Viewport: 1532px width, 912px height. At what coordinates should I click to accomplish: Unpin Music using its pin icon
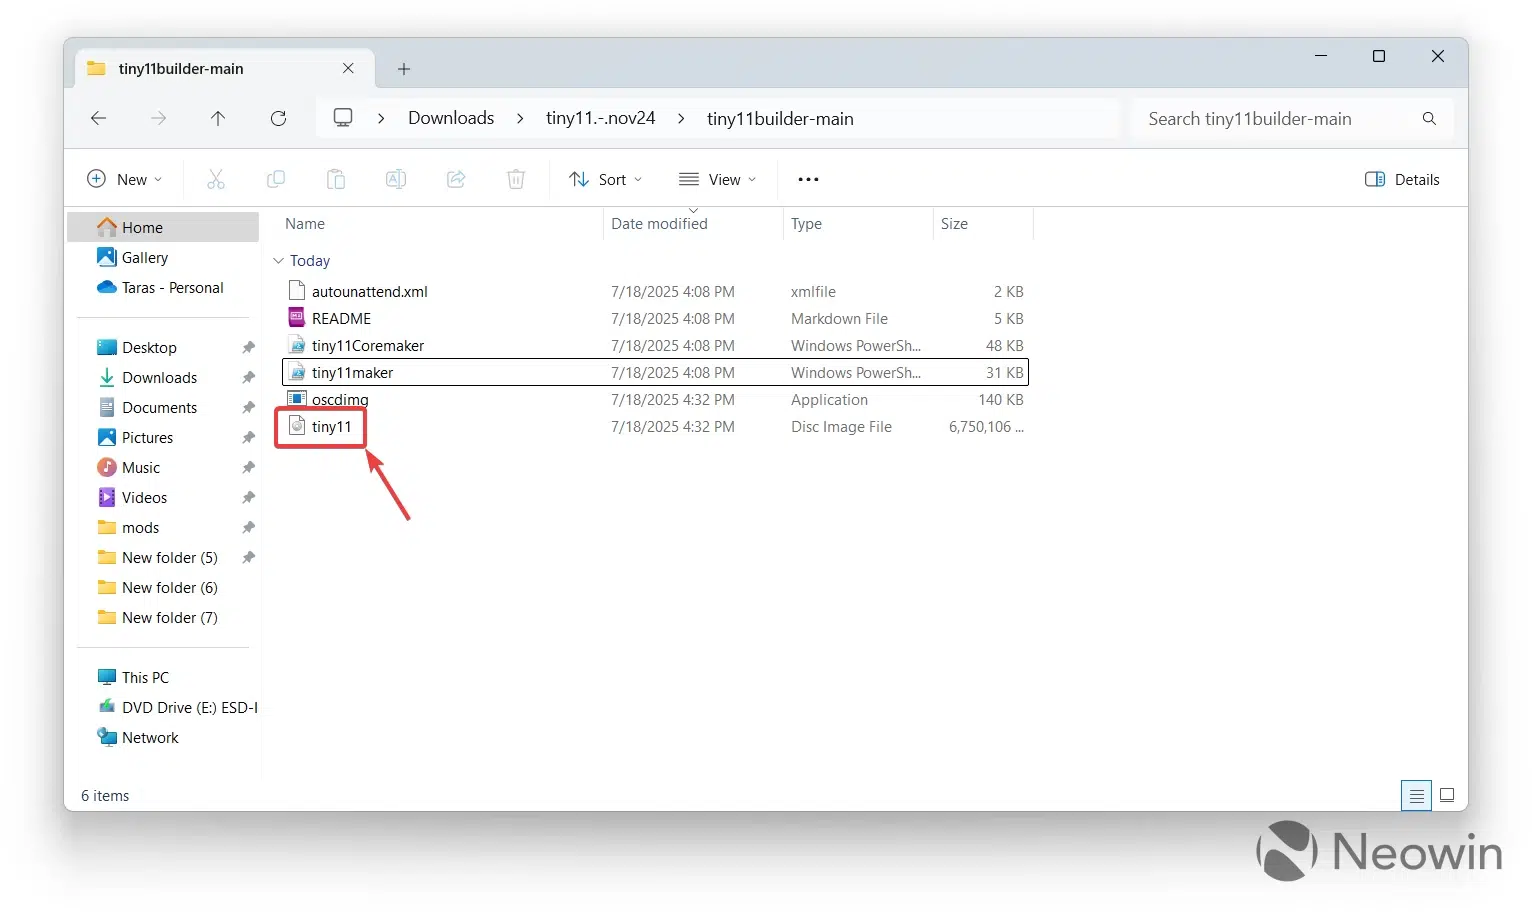pos(248,467)
